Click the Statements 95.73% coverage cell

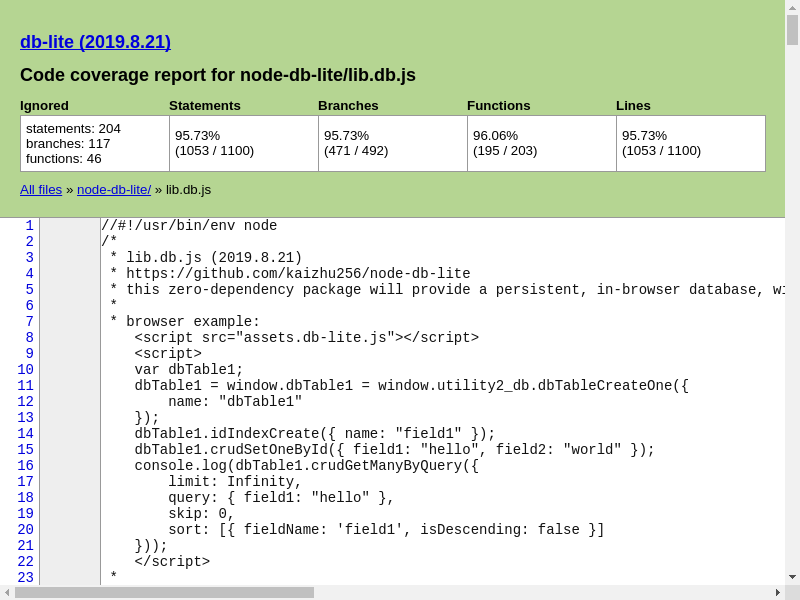244,143
